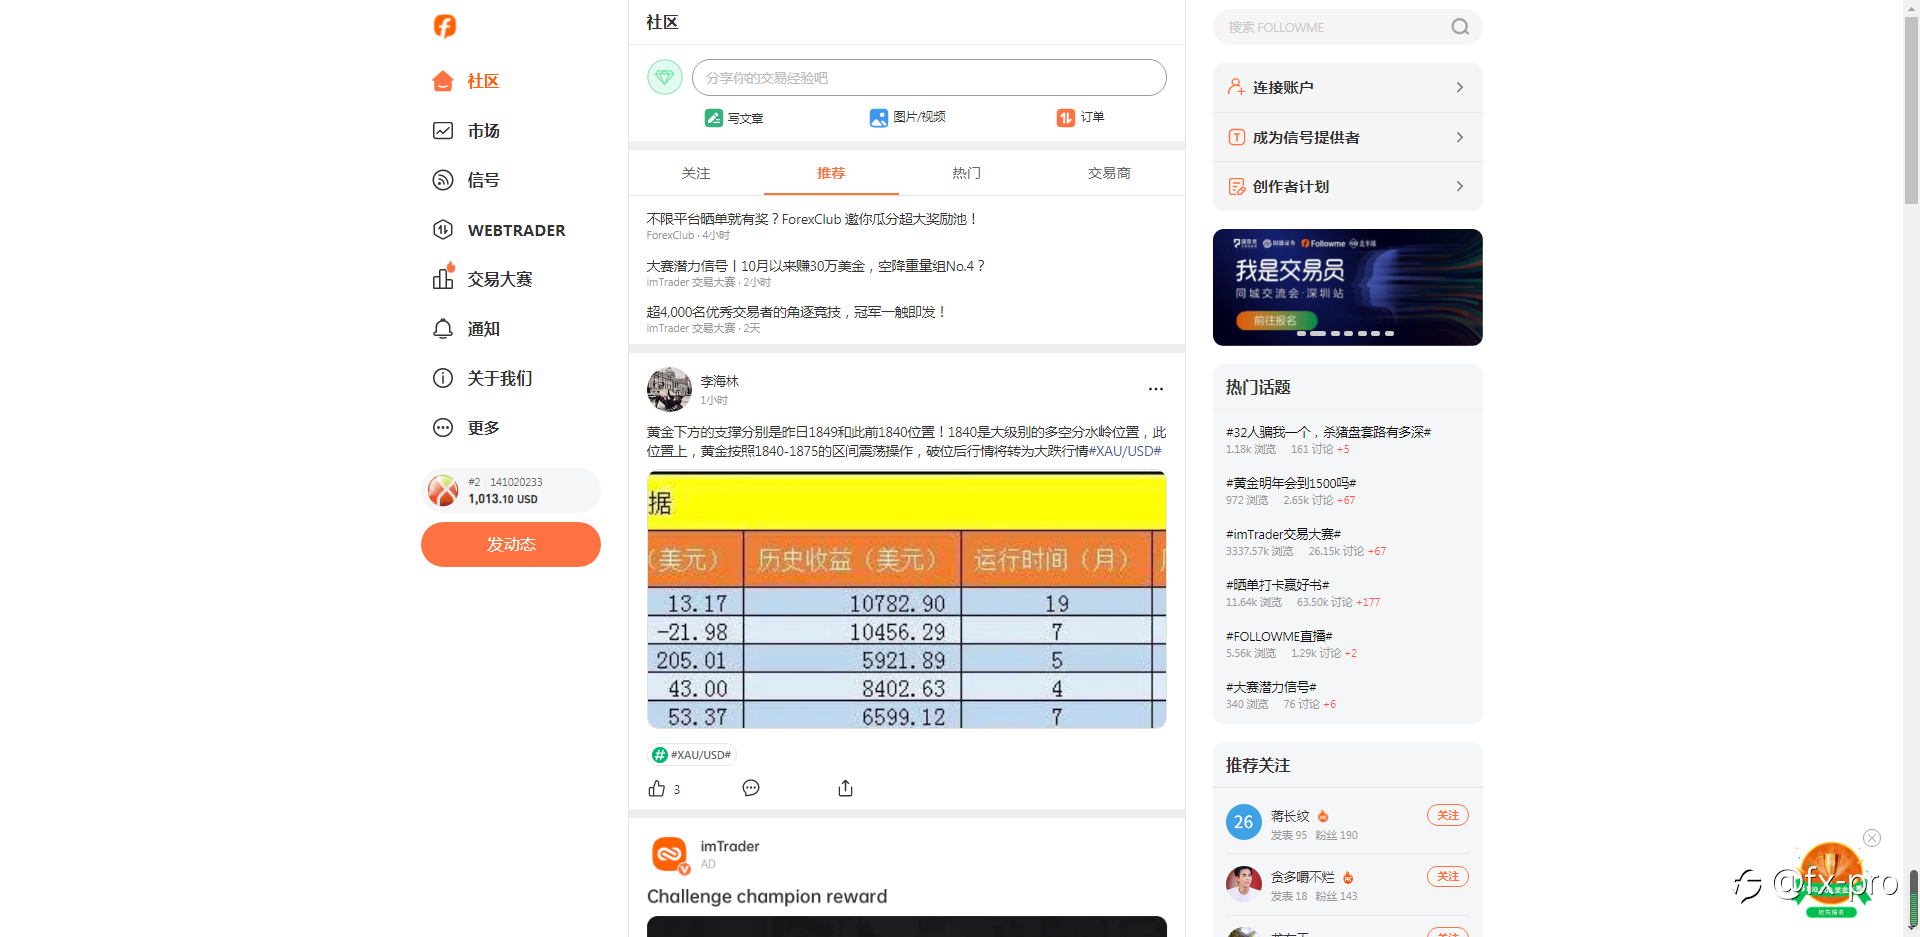Click the imTrader advertiser avatar
This screenshot has height=937, width=1920.
click(x=669, y=855)
